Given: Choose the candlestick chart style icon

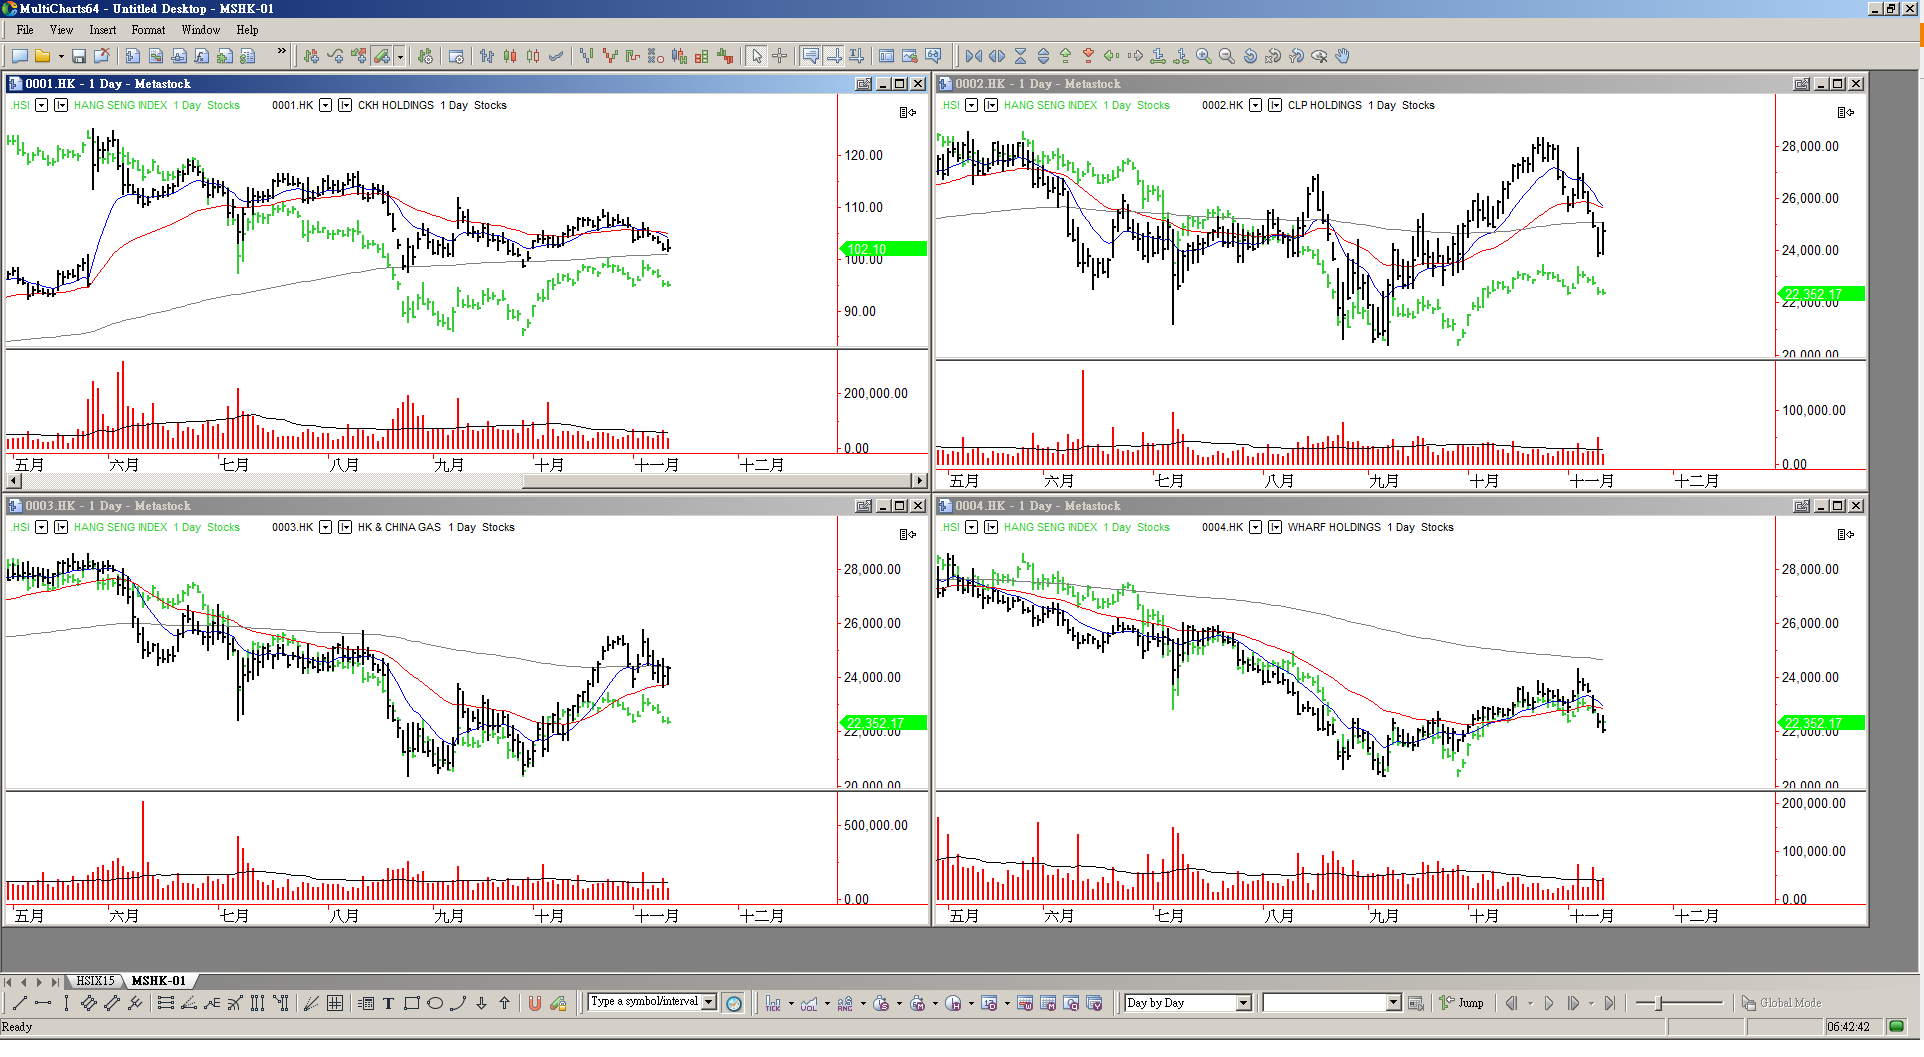Looking at the screenshot, I should [510, 56].
